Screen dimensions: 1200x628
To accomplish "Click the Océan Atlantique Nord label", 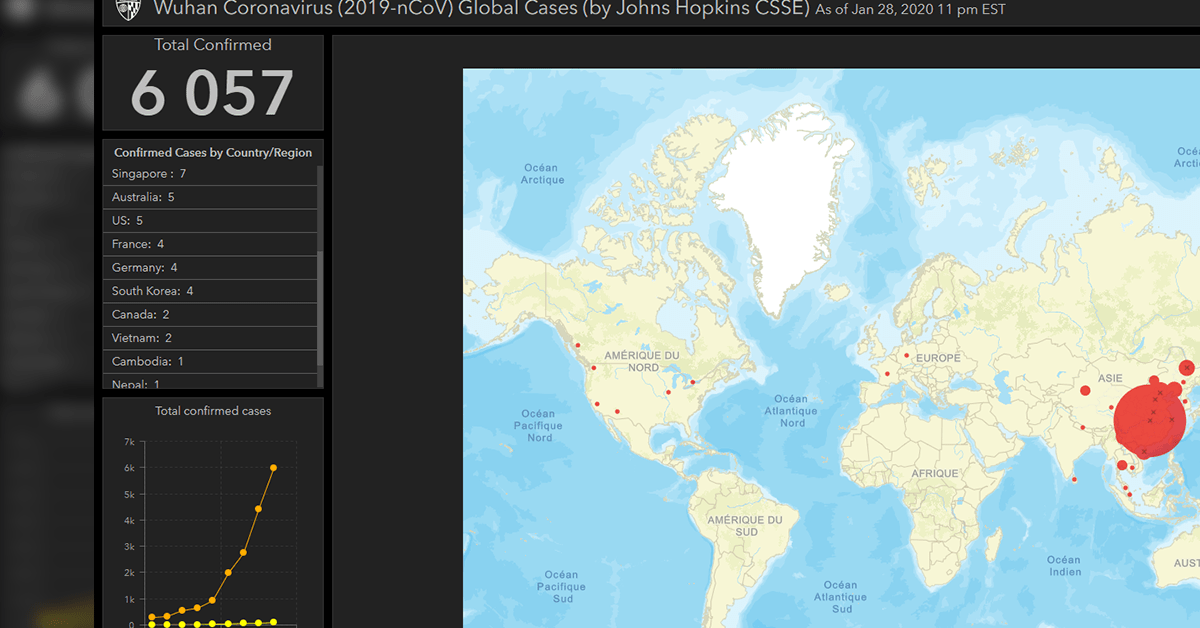I will tap(791, 411).
